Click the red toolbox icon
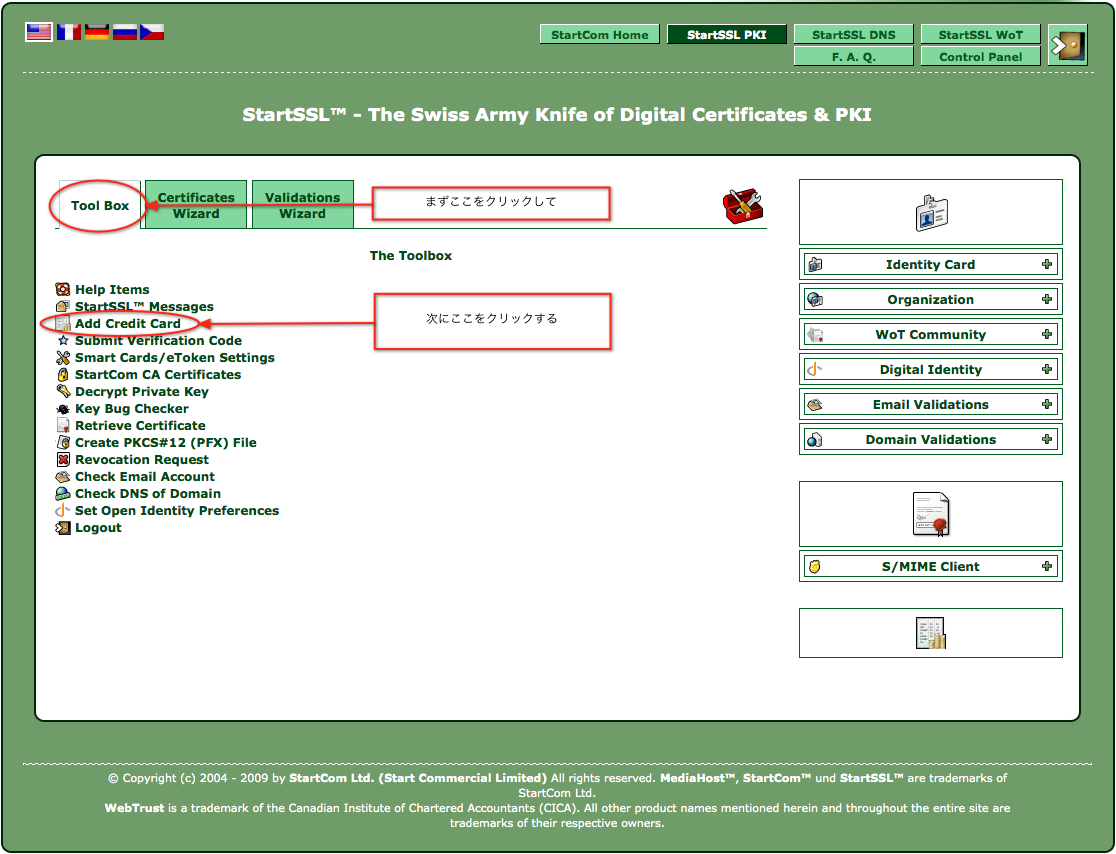The height and width of the screenshot is (854, 1116). pyautogui.click(x=742, y=206)
